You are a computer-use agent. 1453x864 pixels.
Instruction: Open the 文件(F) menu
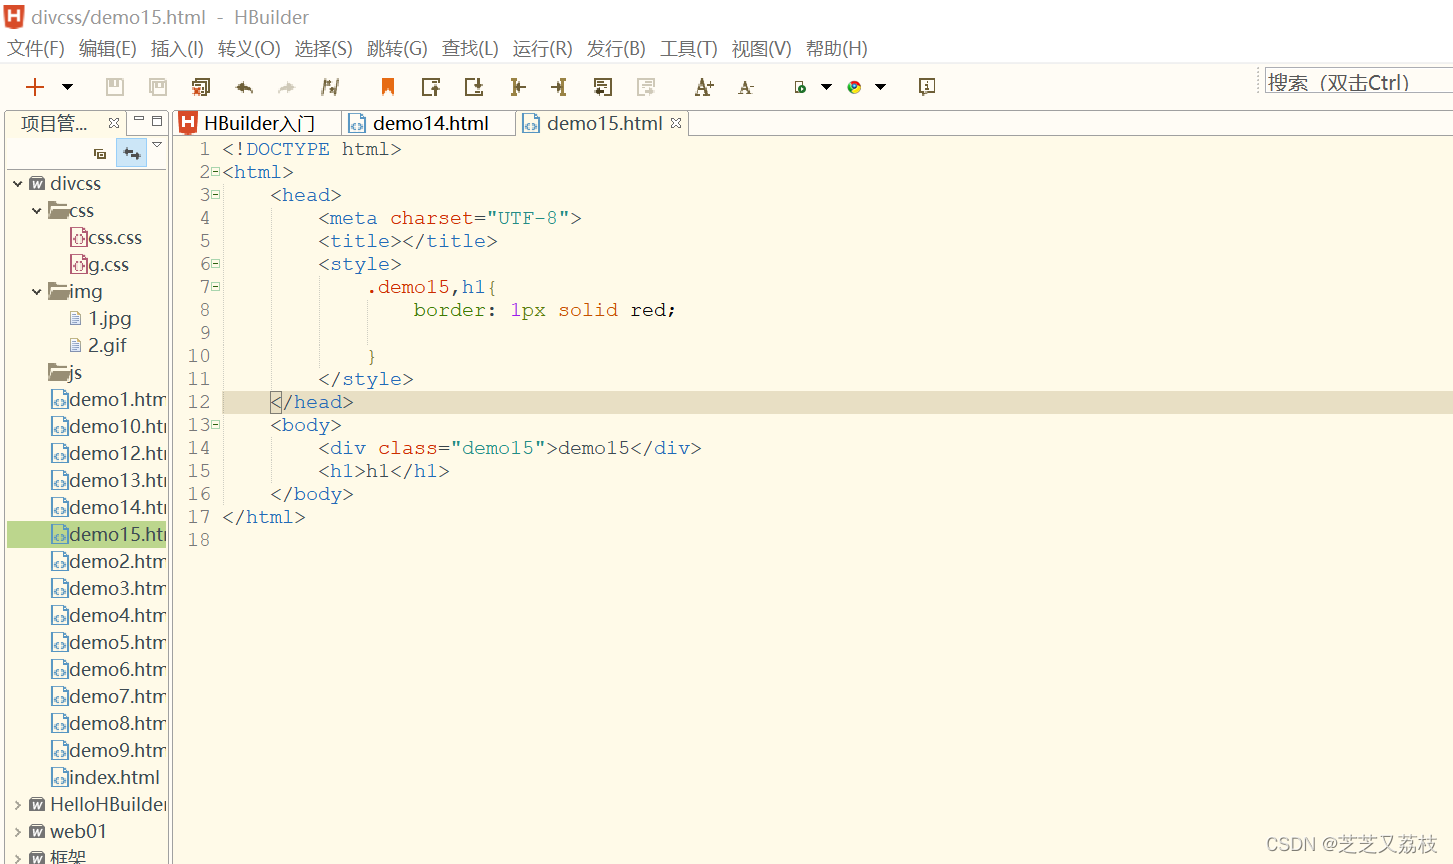tap(36, 48)
